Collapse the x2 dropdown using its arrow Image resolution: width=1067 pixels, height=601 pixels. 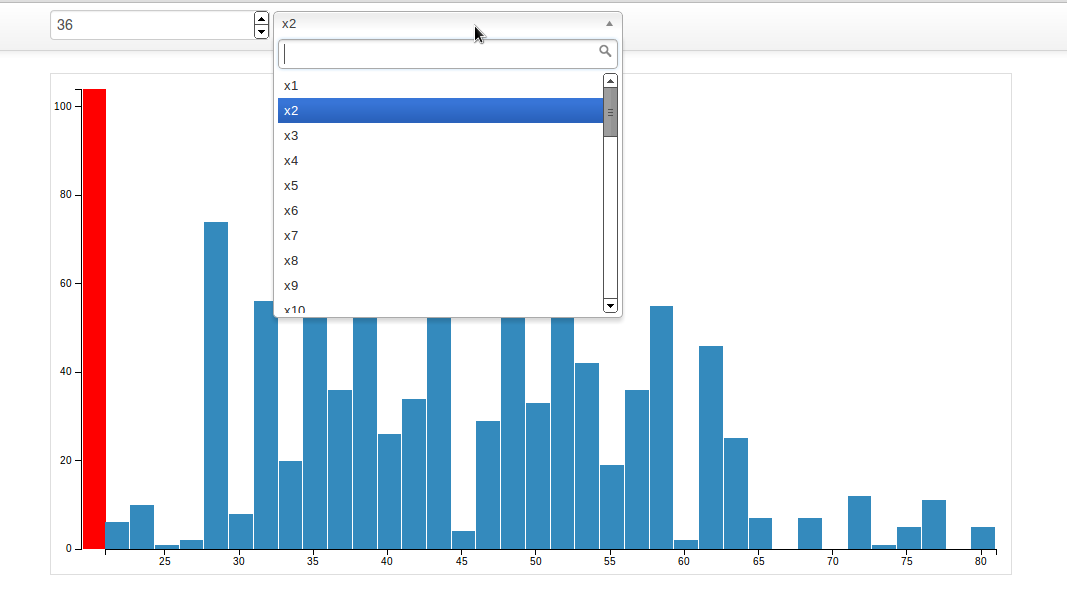[x=609, y=23]
